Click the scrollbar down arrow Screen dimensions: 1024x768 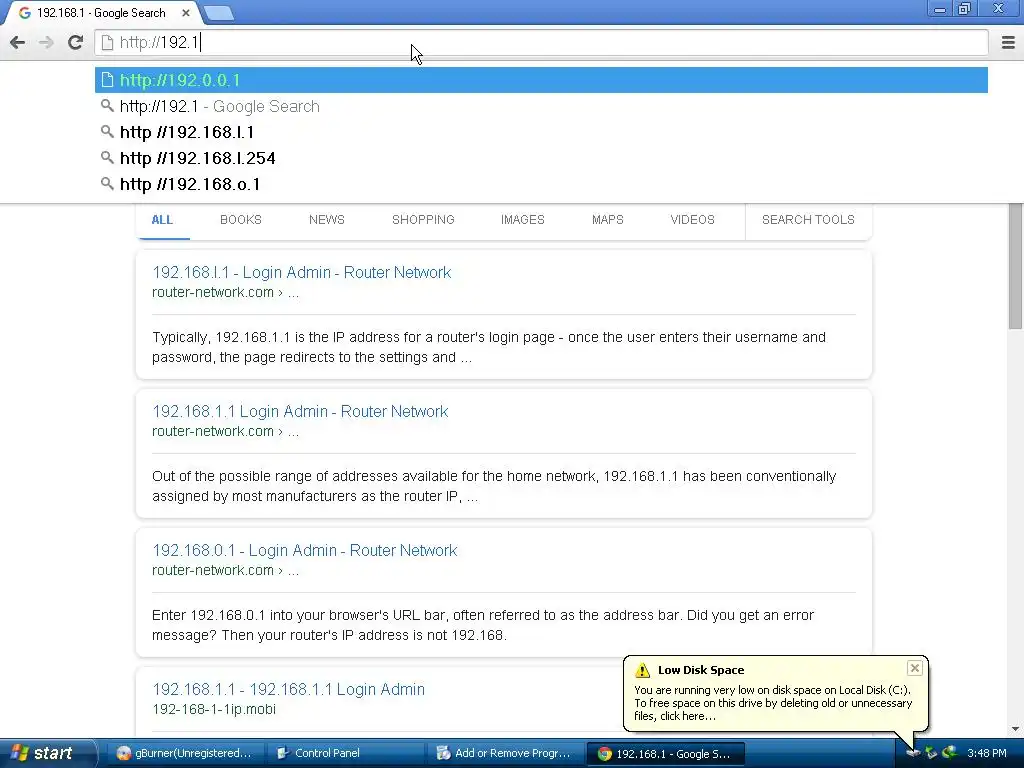pos(1016,729)
